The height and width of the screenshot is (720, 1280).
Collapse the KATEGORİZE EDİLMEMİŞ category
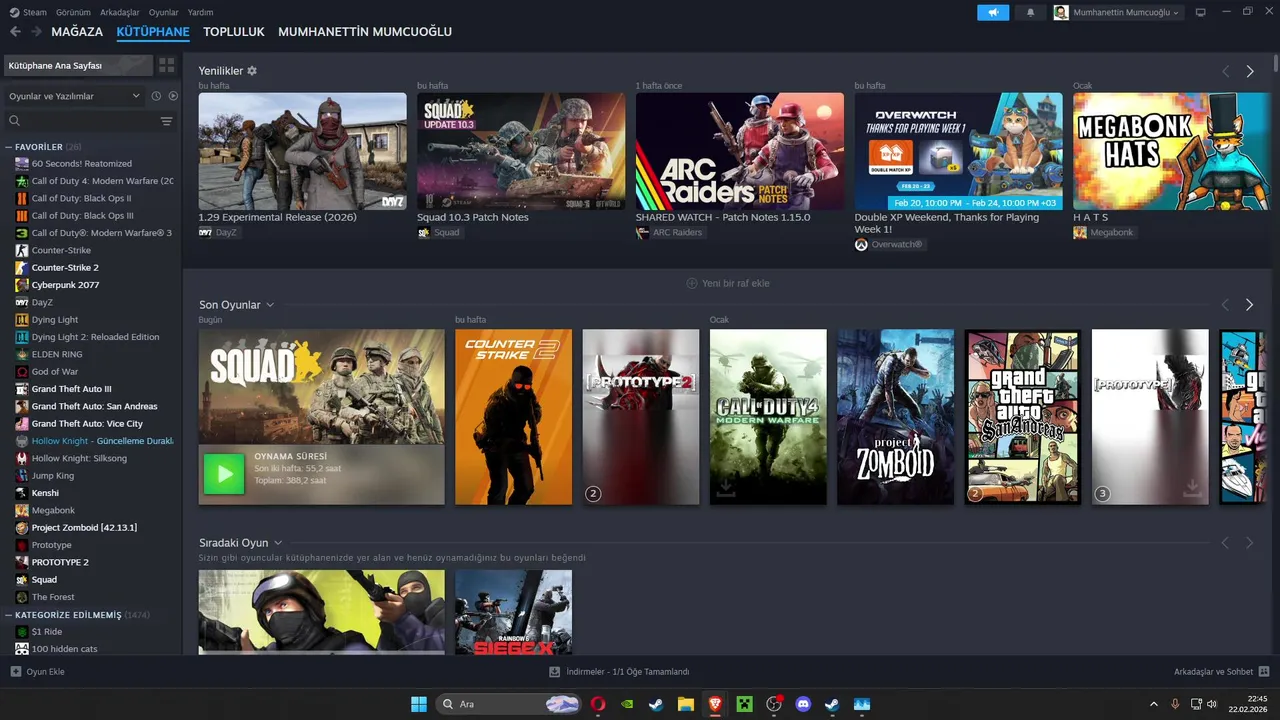coord(9,615)
